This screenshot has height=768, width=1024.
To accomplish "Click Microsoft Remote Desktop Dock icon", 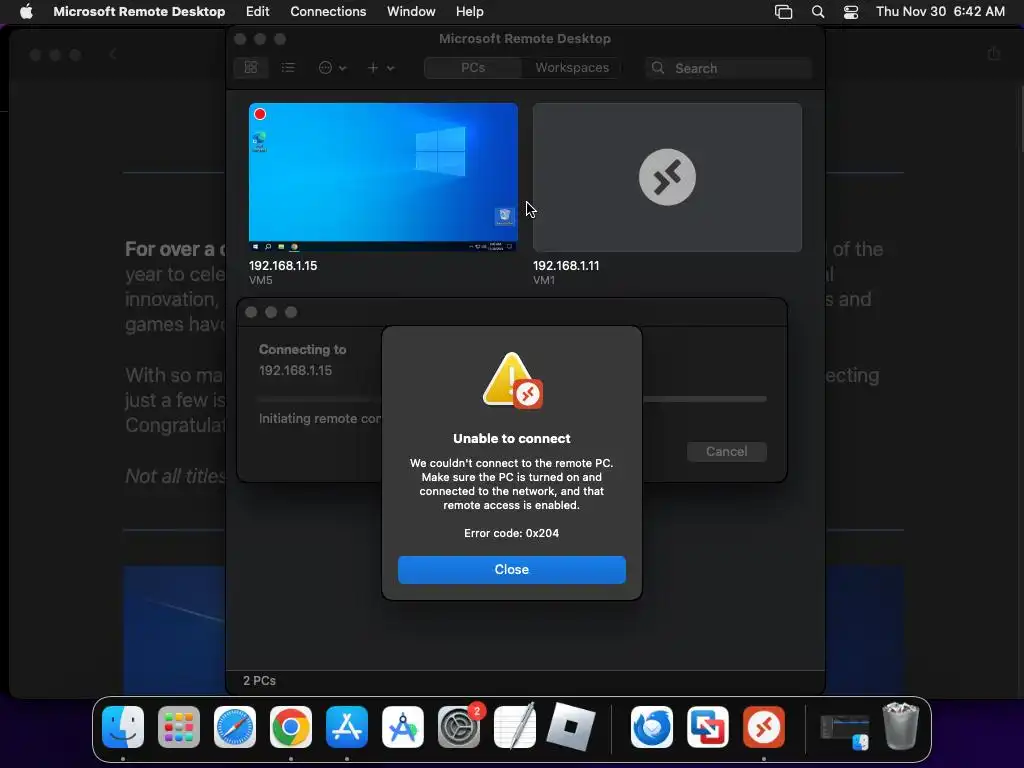I will tap(763, 727).
